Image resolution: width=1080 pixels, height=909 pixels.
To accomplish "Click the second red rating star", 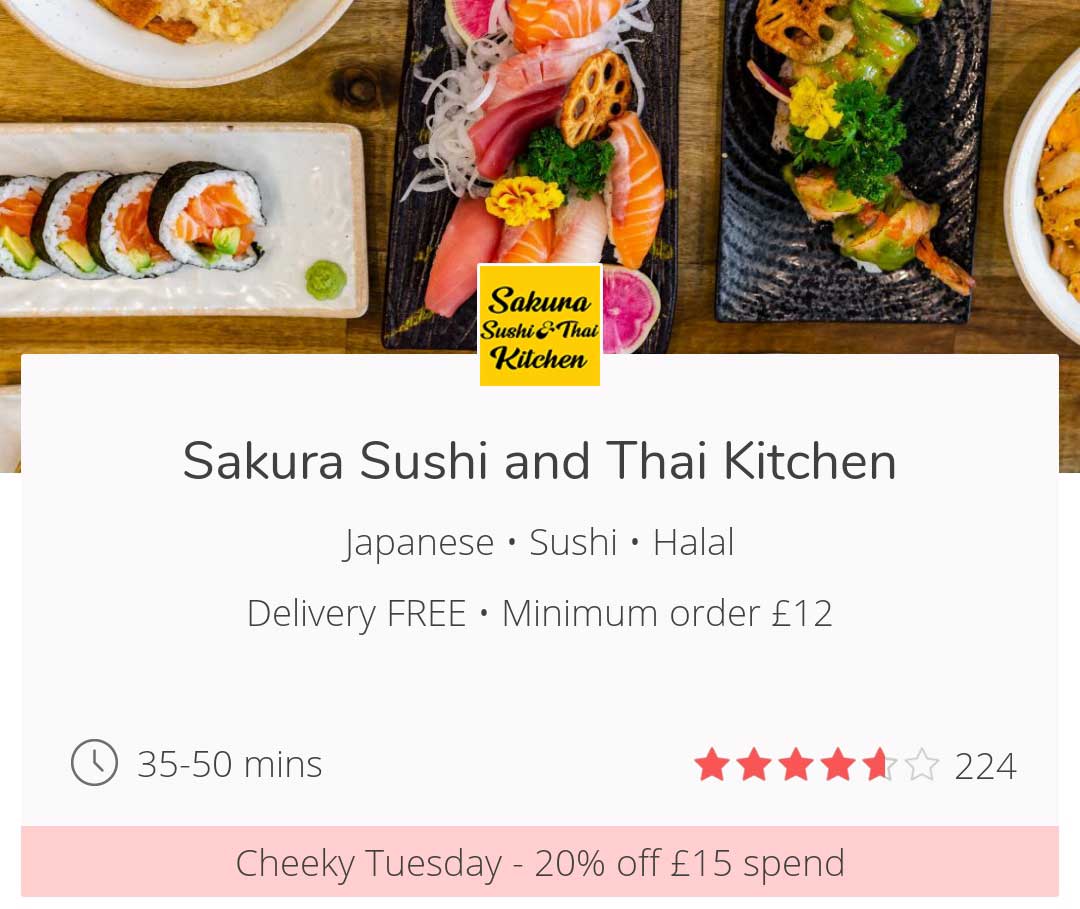I will click(x=754, y=764).
